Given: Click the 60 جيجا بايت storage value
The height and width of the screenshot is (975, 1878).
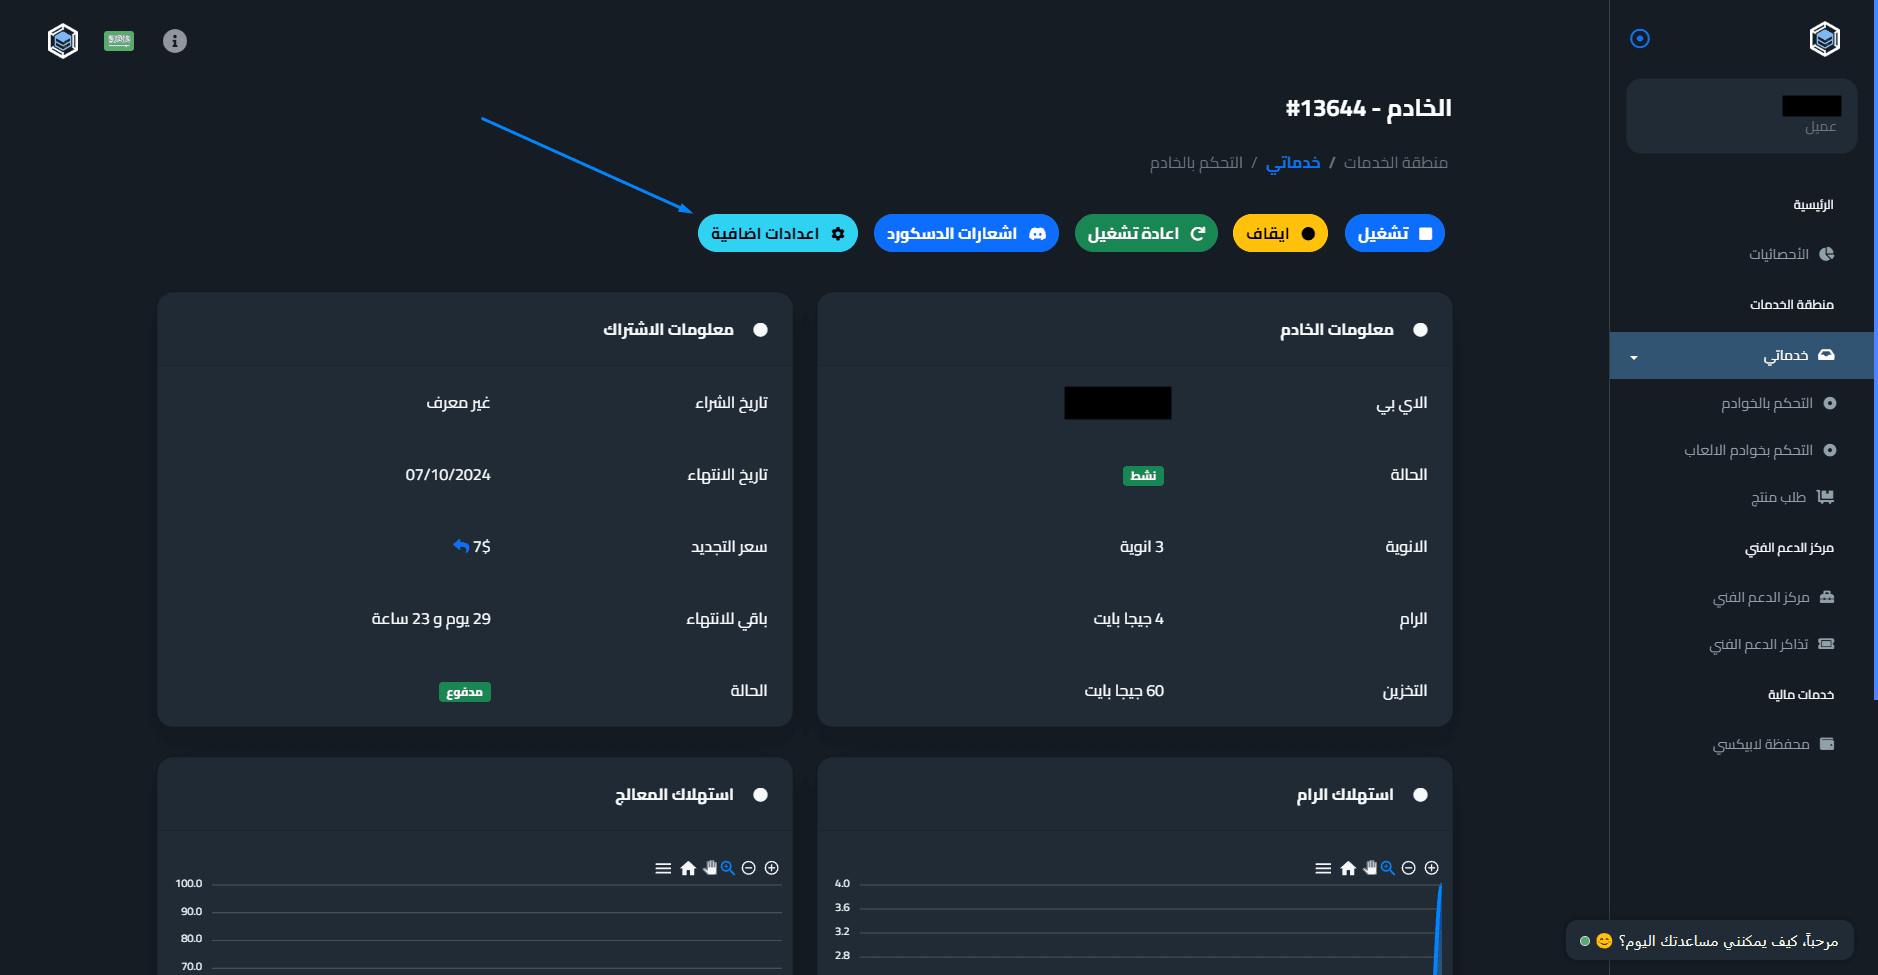Looking at the screenshot, I should (1124, 691).
